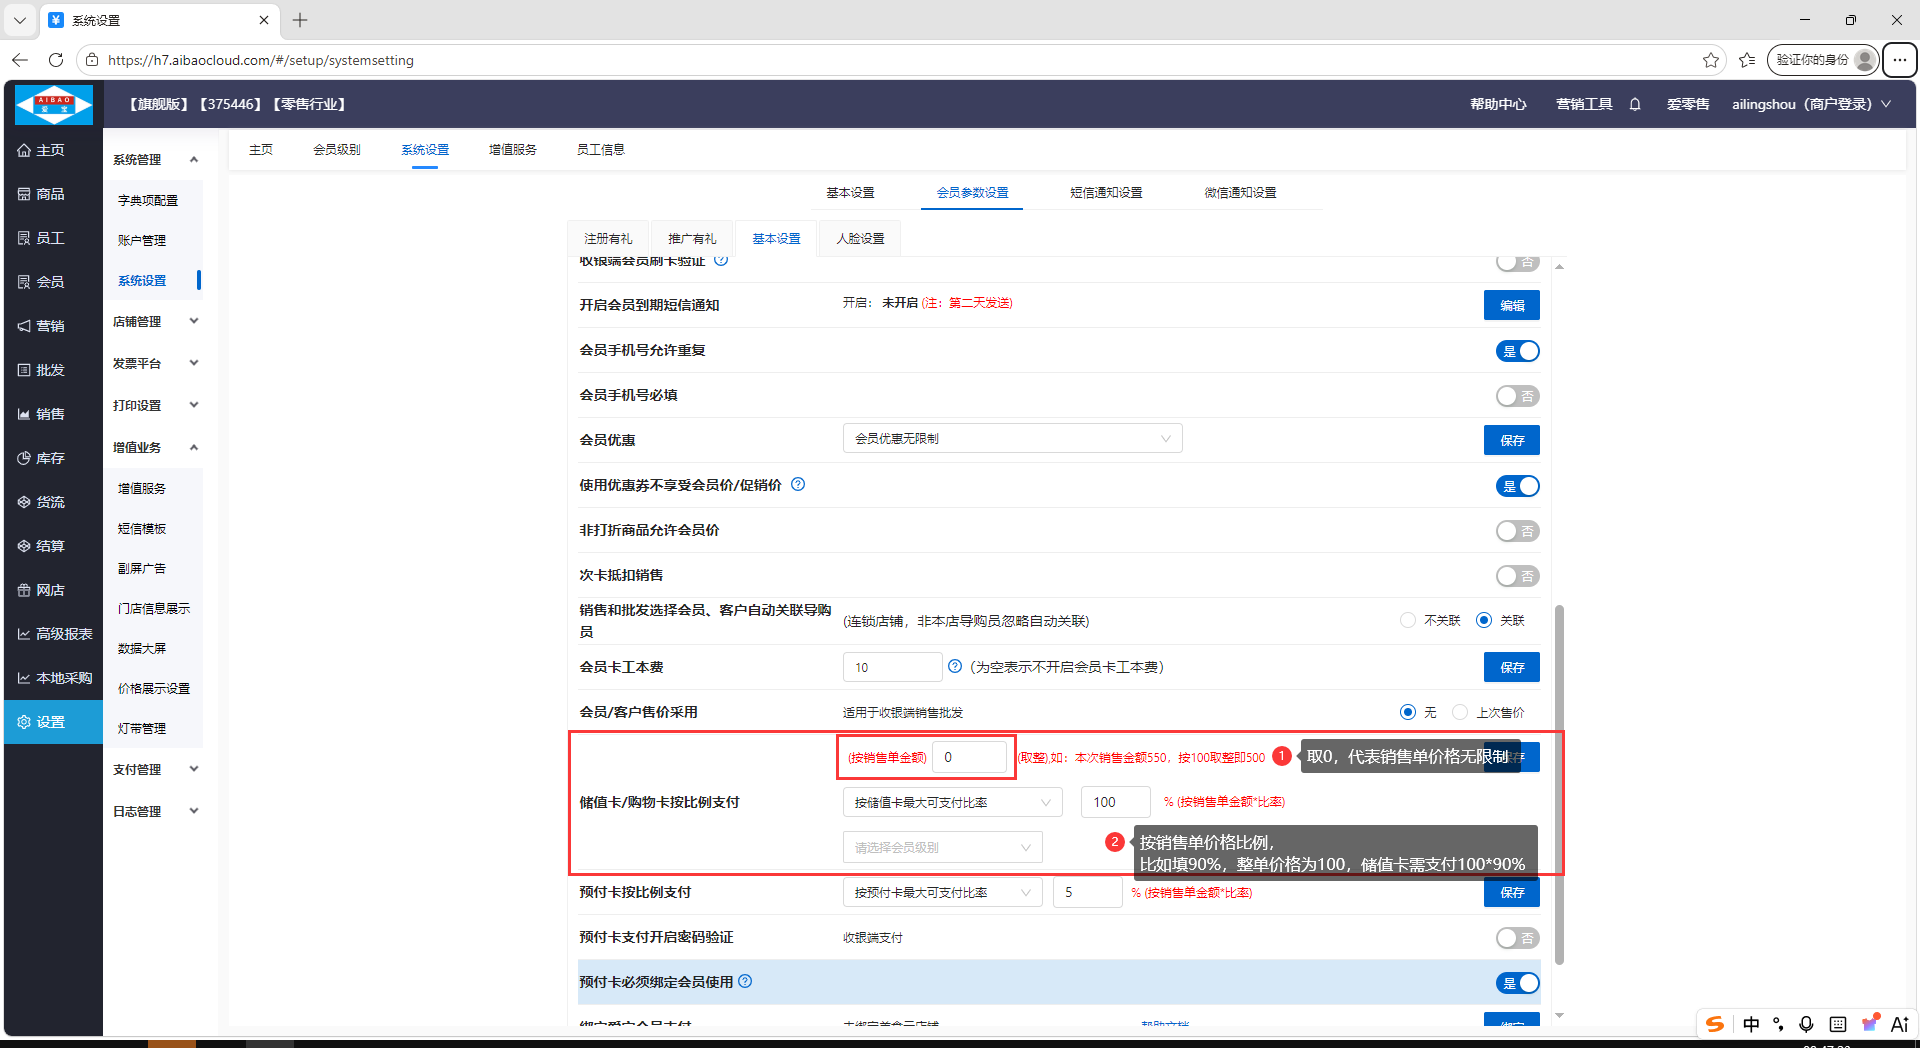
Task: Click help icon next to 使用优惠券不享受会员价
Action: [798, 485]
